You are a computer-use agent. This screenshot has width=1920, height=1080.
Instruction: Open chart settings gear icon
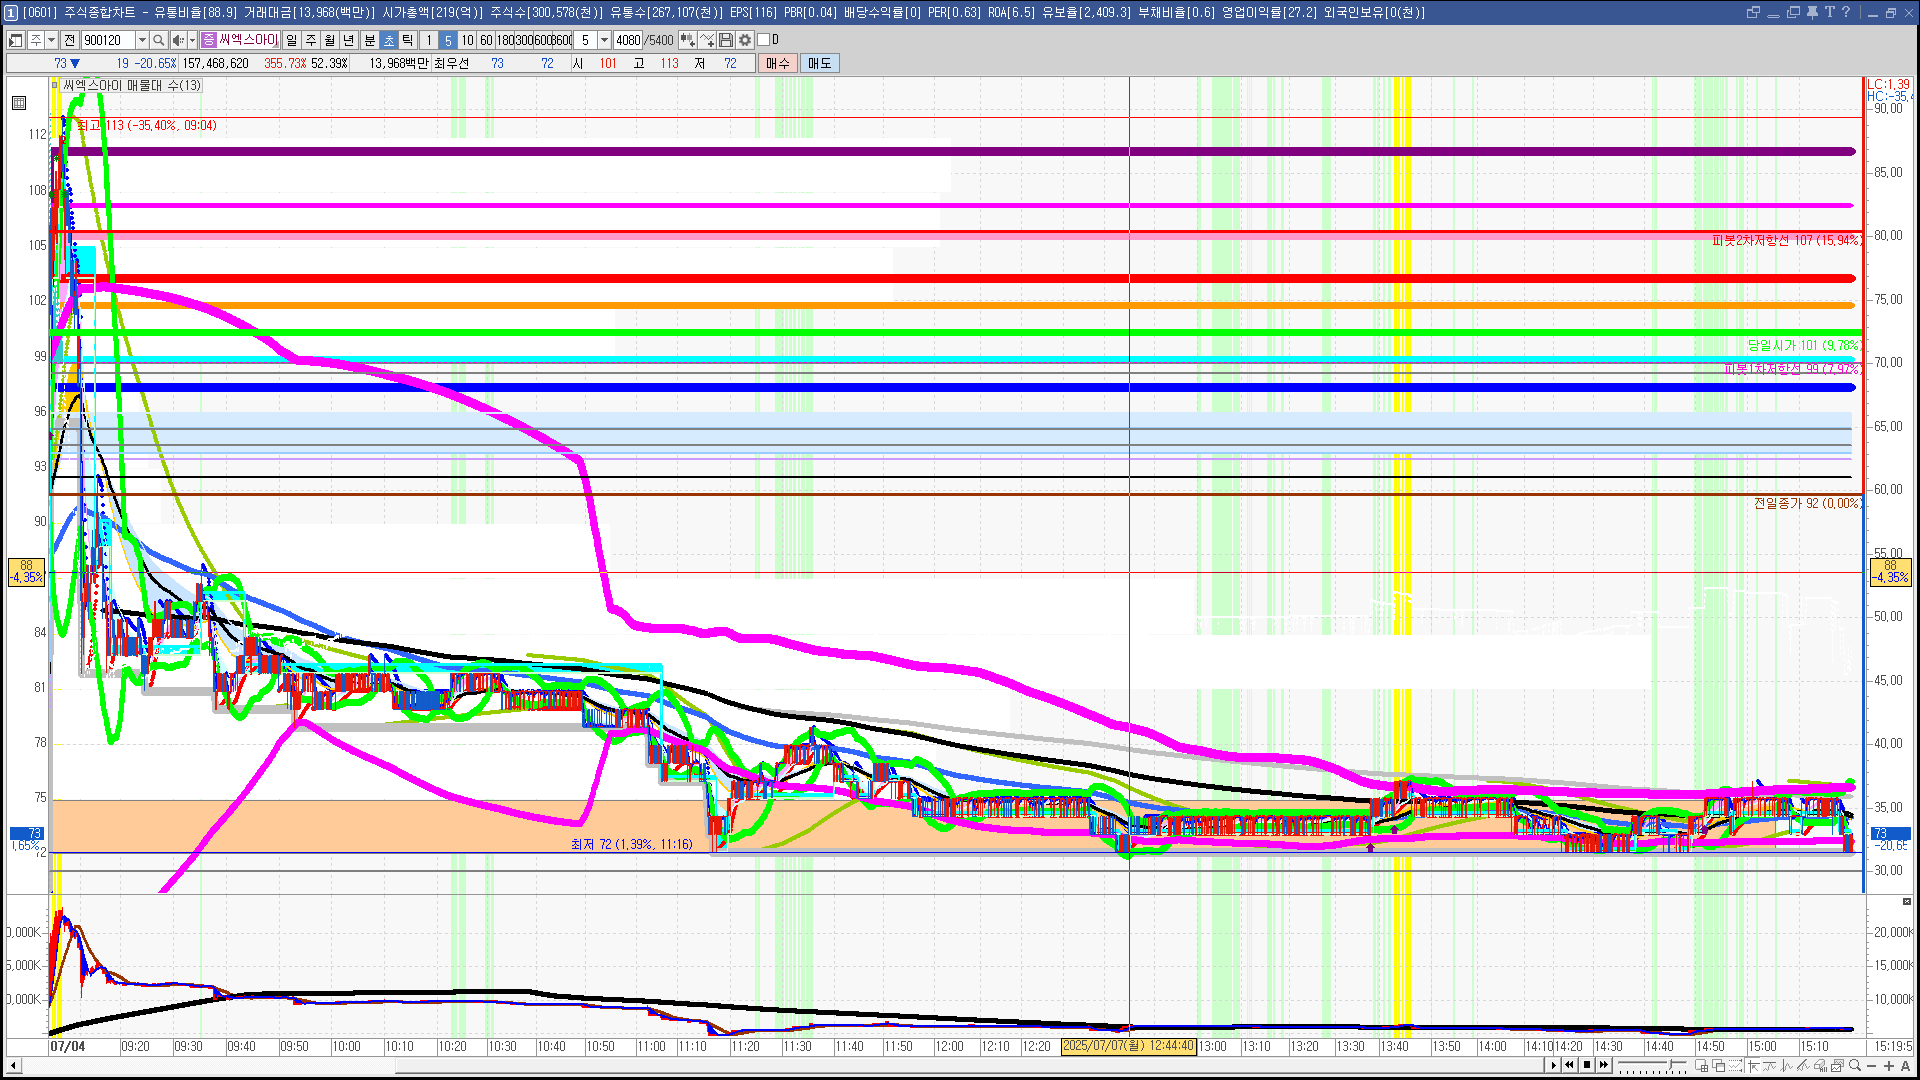coord(745,40)
